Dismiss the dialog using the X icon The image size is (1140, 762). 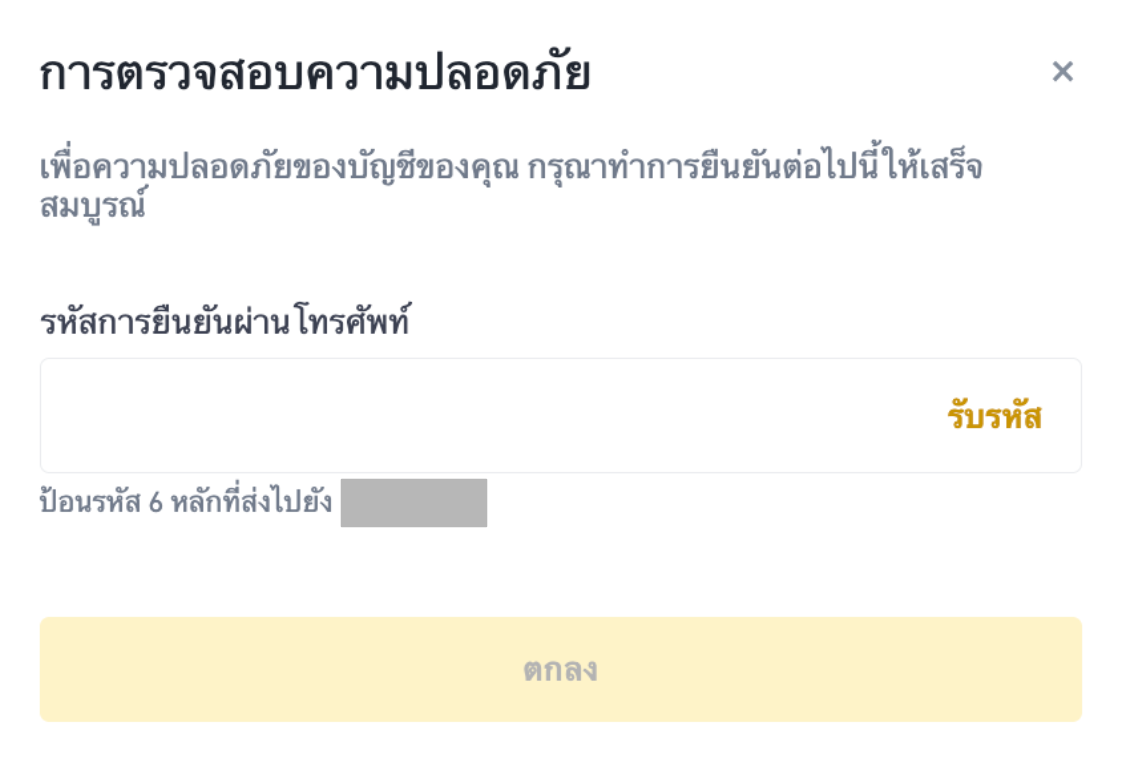click(1062, 72)
